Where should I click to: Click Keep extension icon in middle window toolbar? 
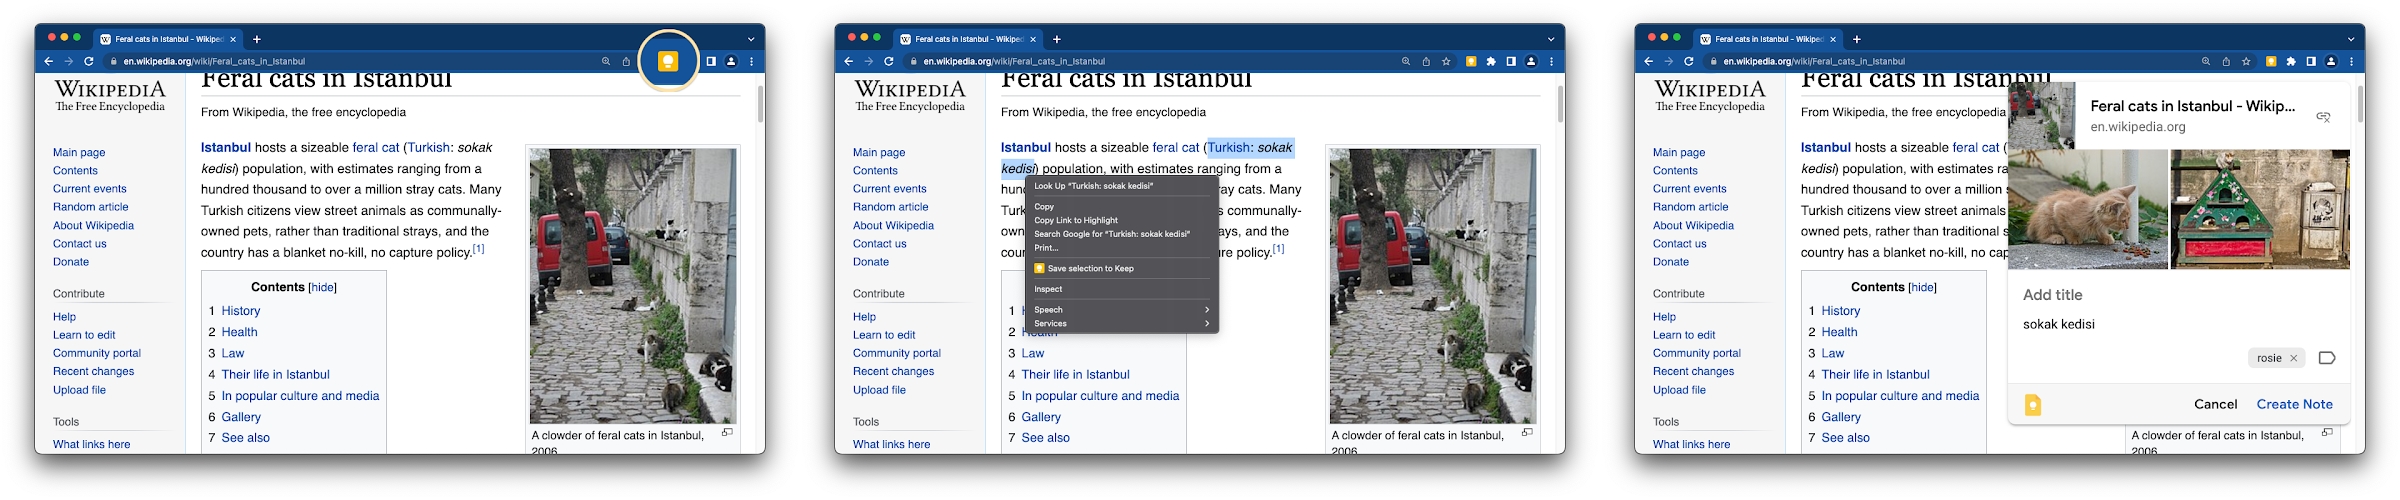coord(1471,61)
